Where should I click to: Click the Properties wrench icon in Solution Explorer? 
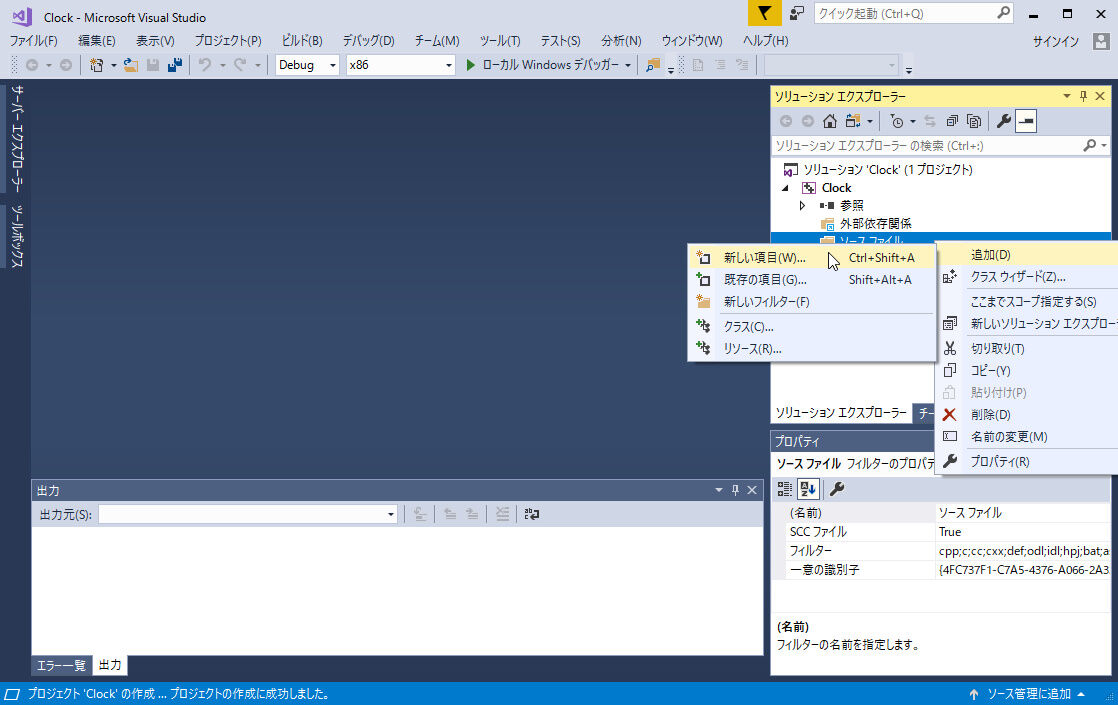tap(1003, 121)
